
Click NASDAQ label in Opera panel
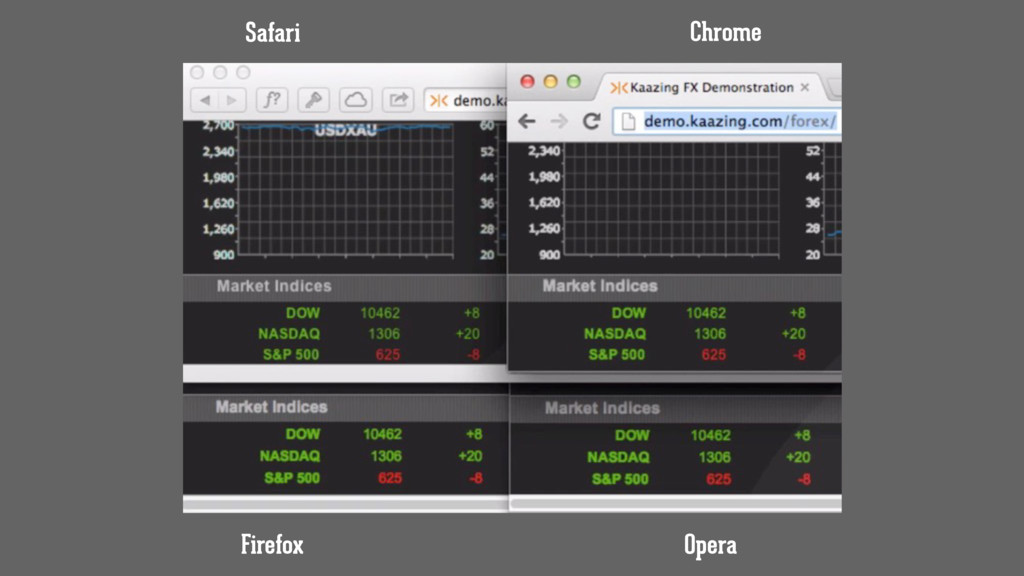618,457
